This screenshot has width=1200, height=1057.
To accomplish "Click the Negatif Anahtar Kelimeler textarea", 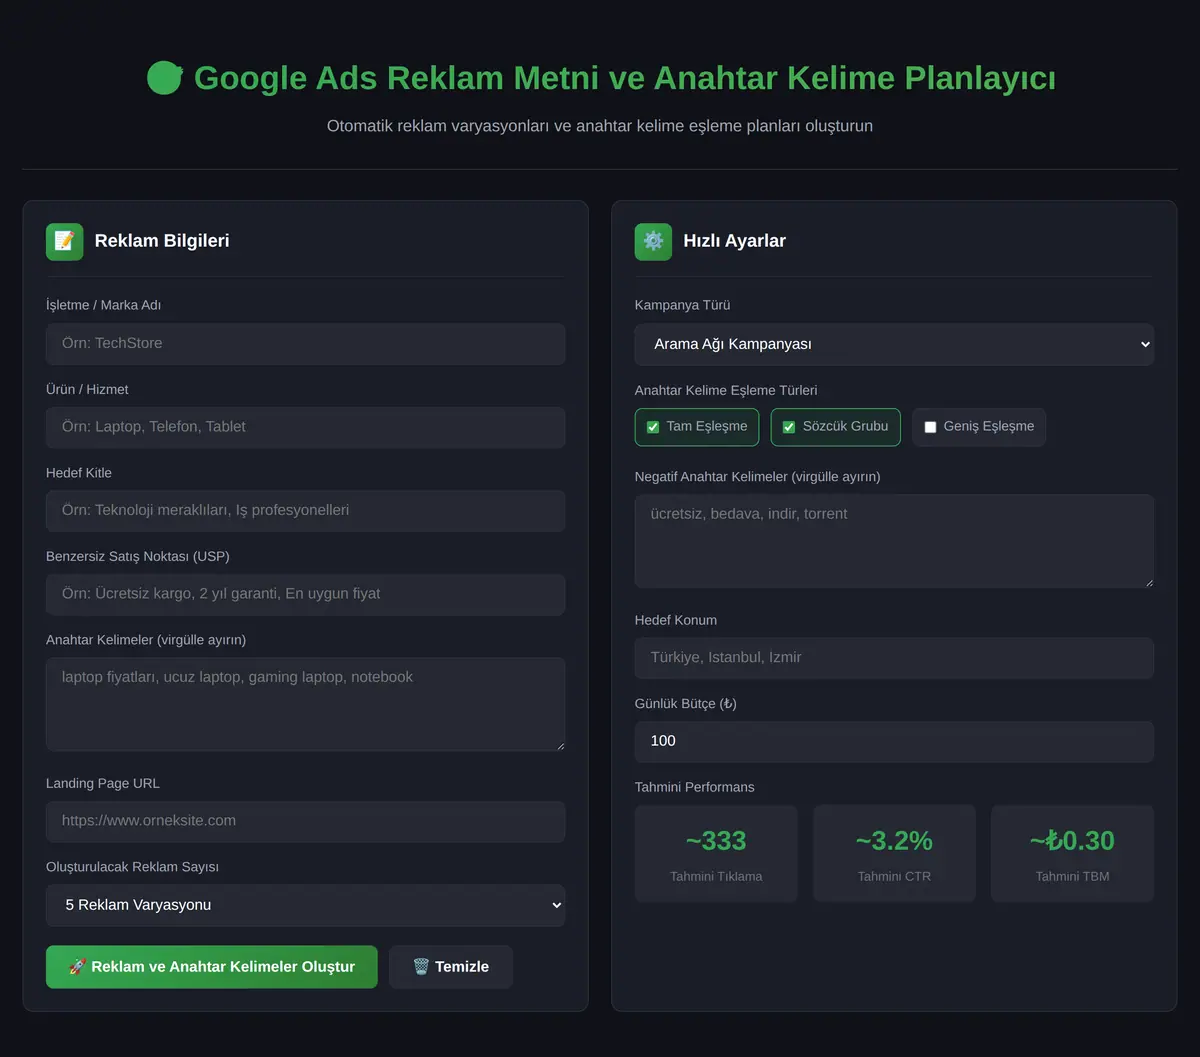I will click(894, 541).
